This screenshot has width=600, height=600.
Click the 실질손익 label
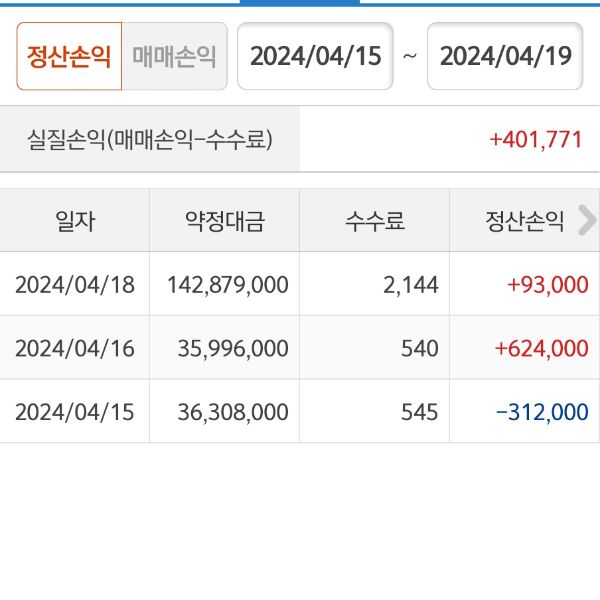[x=149, y=139]
